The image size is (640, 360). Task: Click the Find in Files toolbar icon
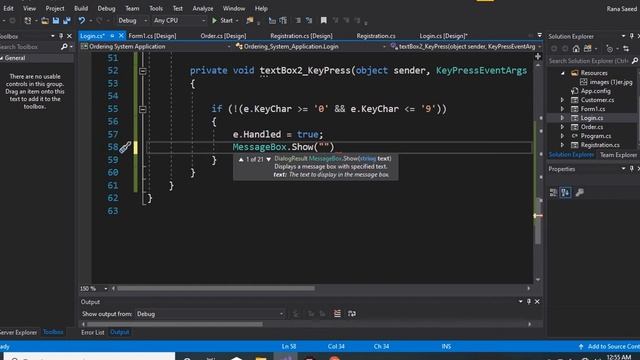(249, 20)
